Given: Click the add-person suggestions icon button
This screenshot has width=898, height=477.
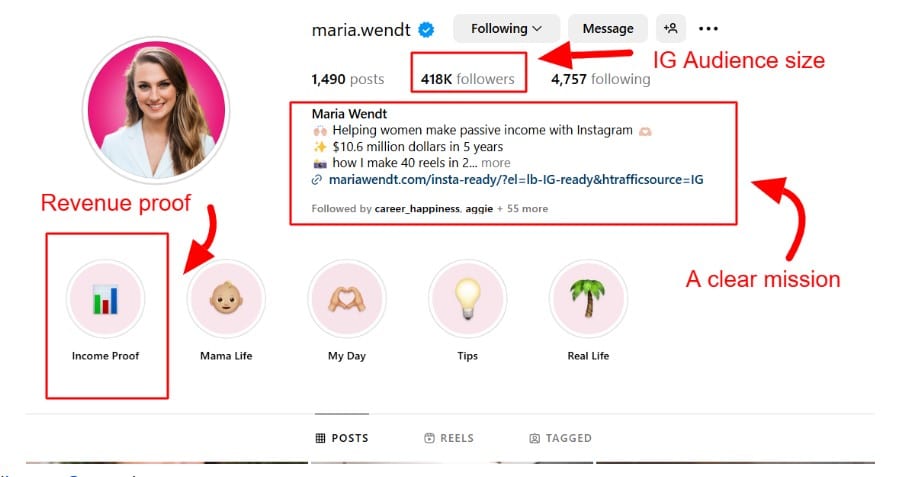Looking at the screenshot, I should (x=671, y=29).
